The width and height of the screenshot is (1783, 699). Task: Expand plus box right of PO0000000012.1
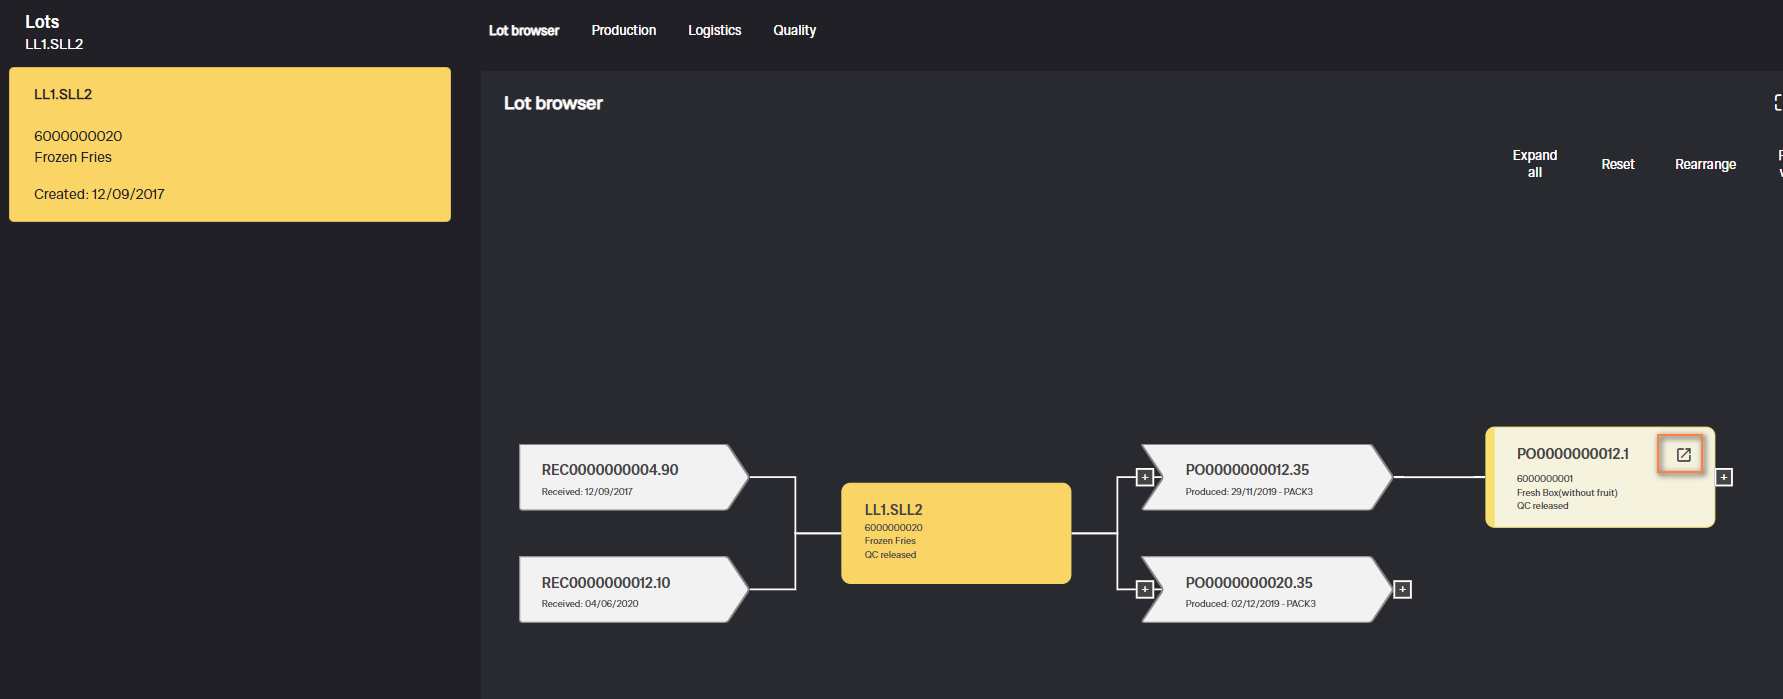[x=1724, y=477]
